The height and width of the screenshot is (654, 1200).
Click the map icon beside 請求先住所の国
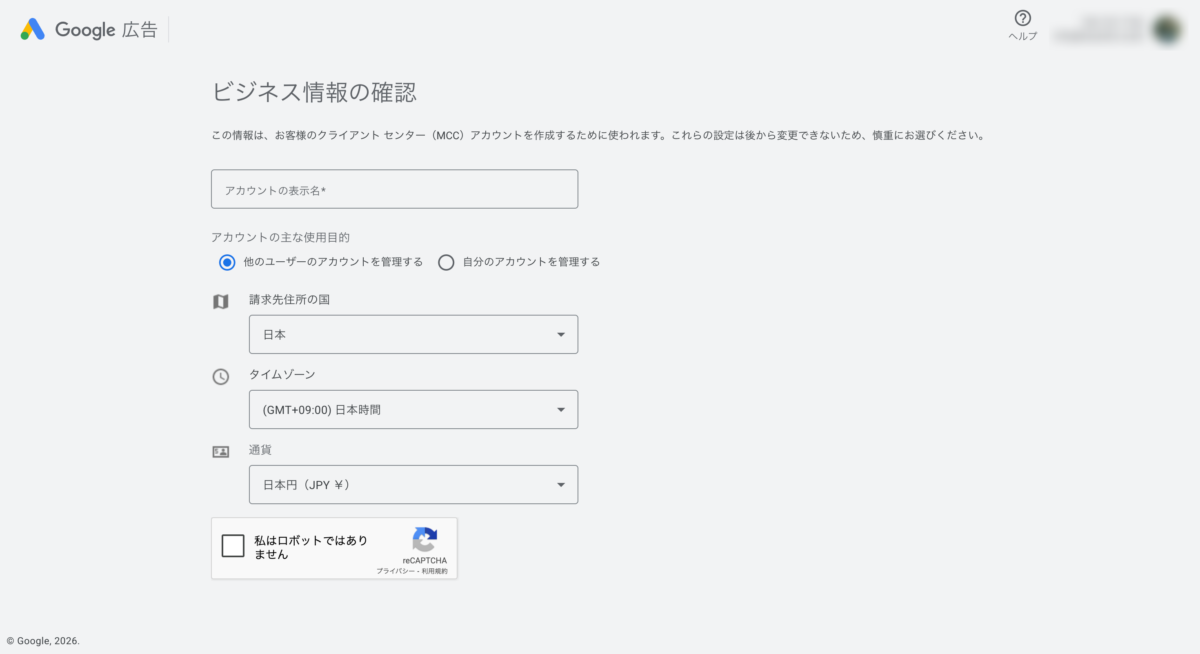point(221,301)
